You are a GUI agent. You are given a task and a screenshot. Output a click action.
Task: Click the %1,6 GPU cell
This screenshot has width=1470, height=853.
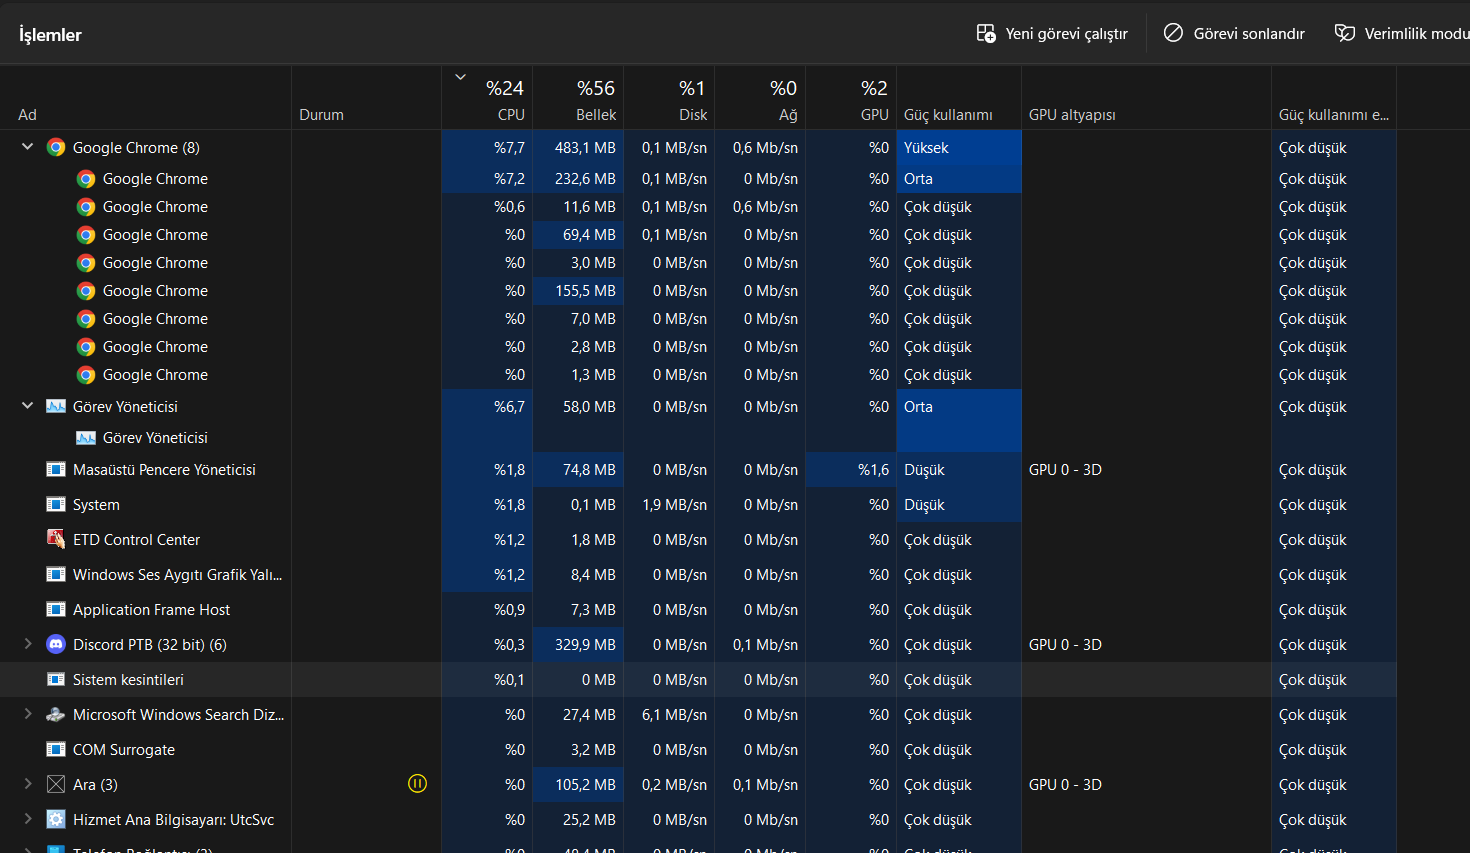851,470
